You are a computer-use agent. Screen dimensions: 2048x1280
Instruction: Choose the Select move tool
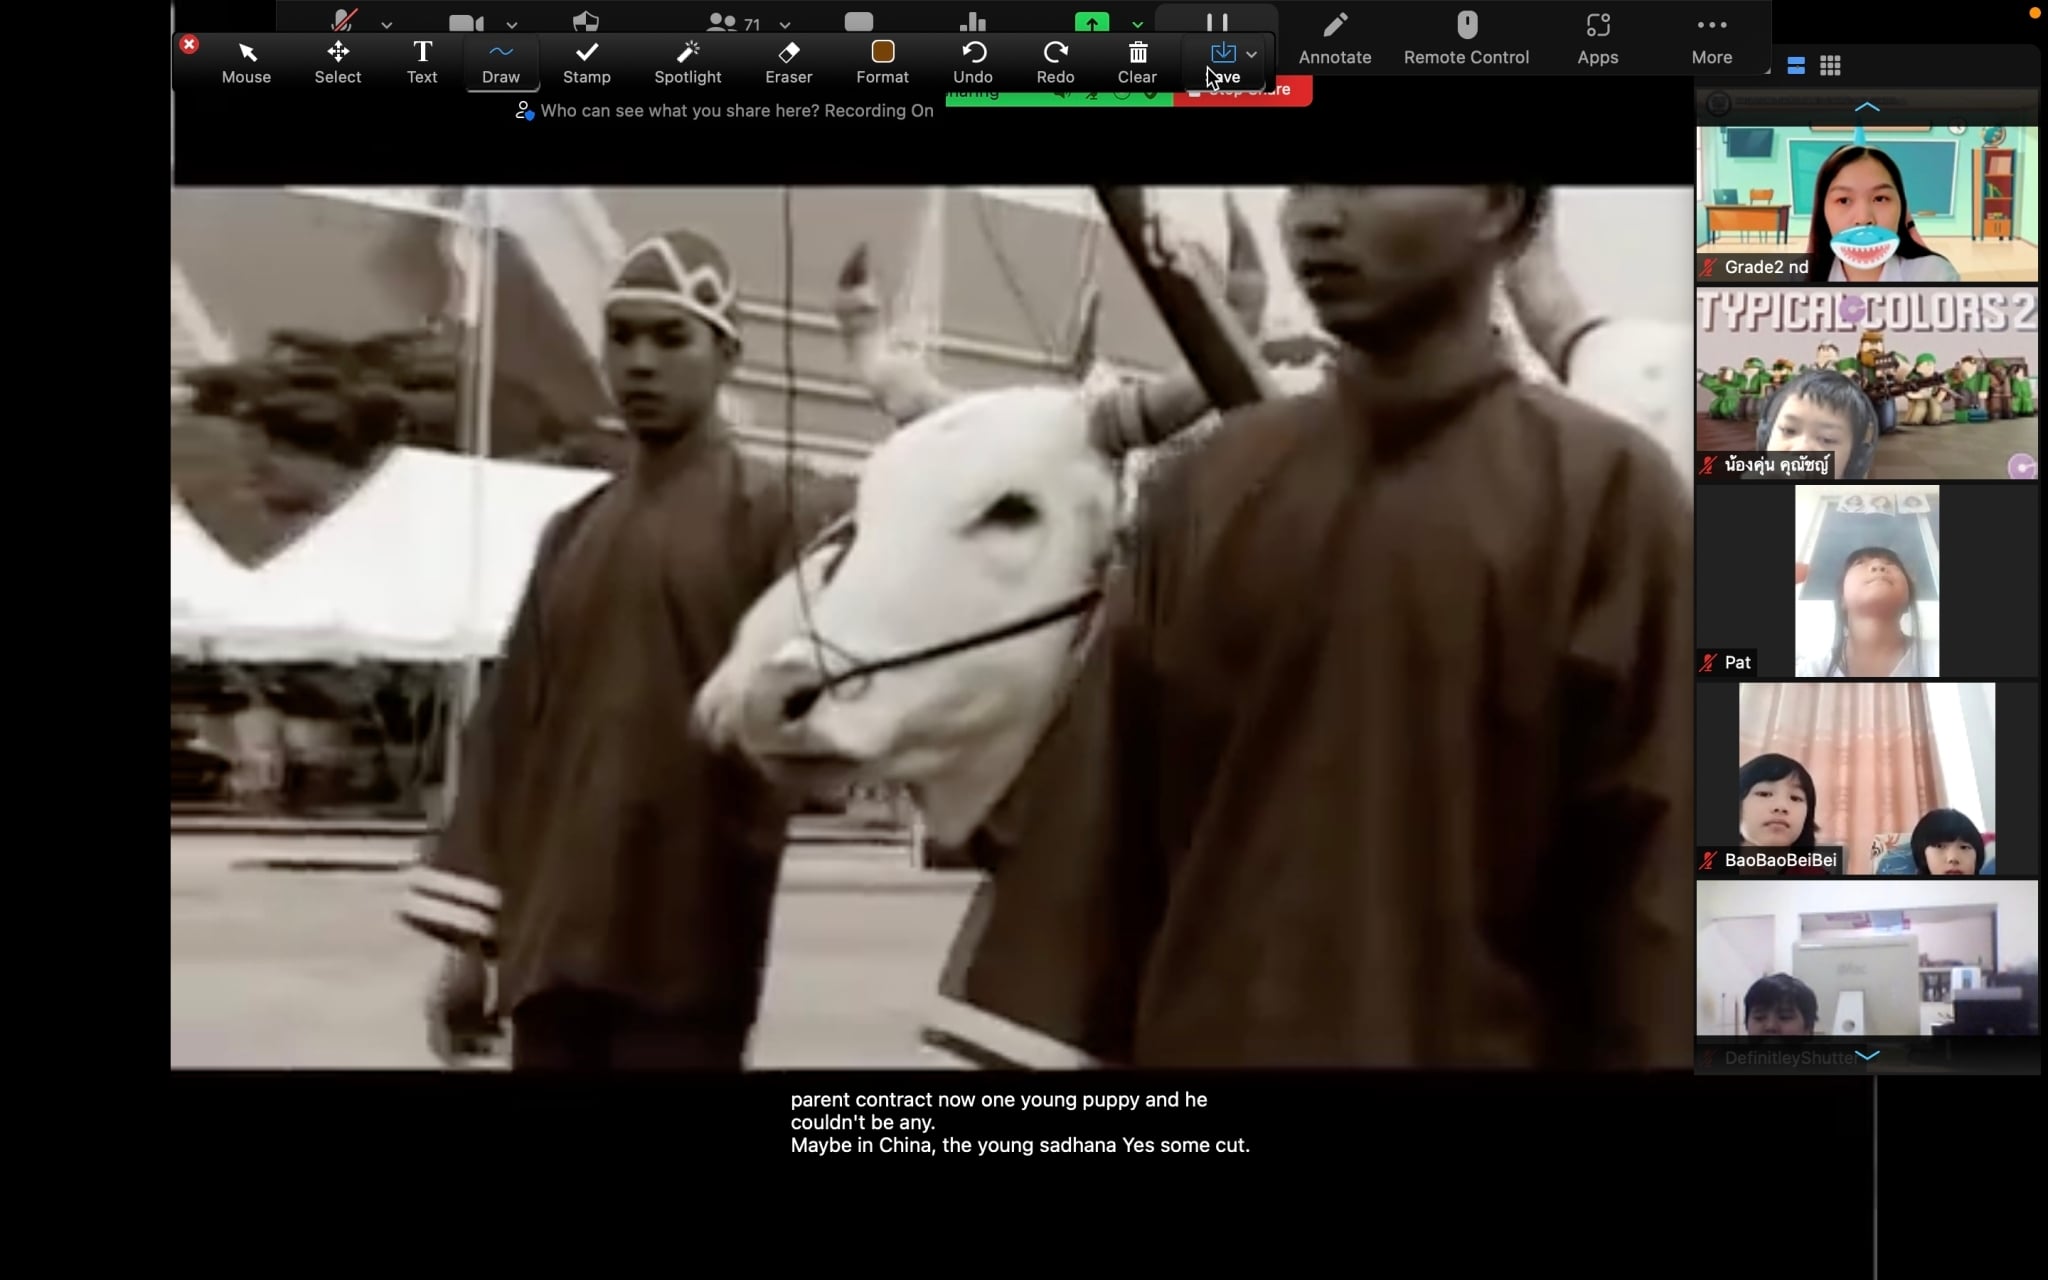click(x=338, y=61)
